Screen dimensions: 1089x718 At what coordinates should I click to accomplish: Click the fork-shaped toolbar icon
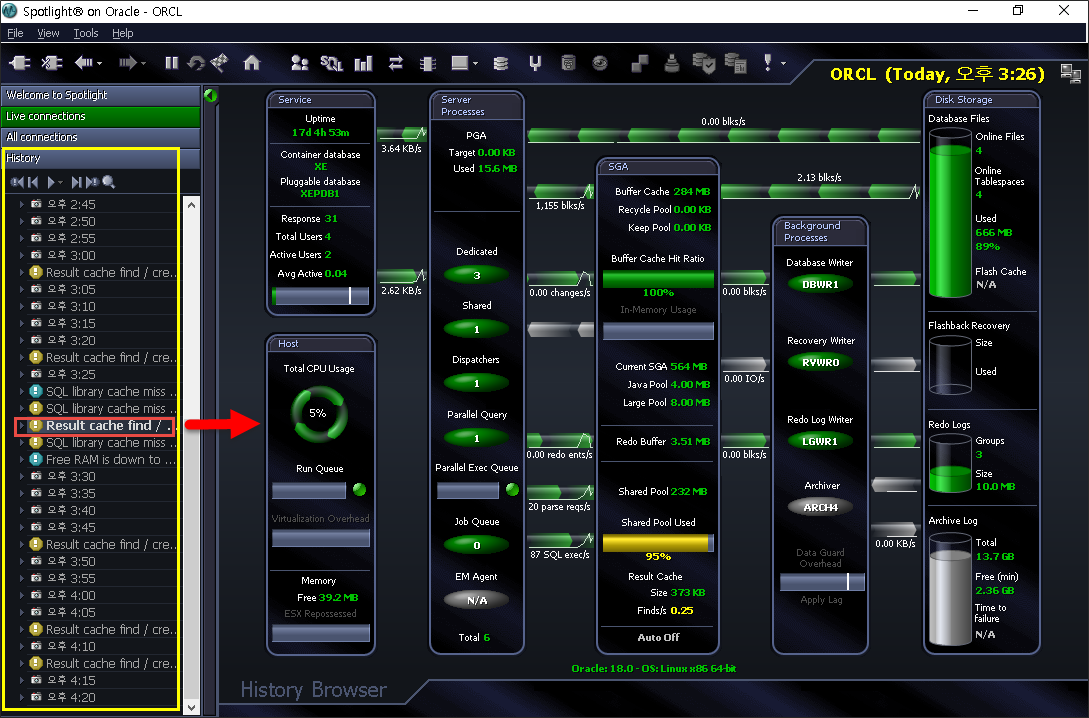click(535, 64)
